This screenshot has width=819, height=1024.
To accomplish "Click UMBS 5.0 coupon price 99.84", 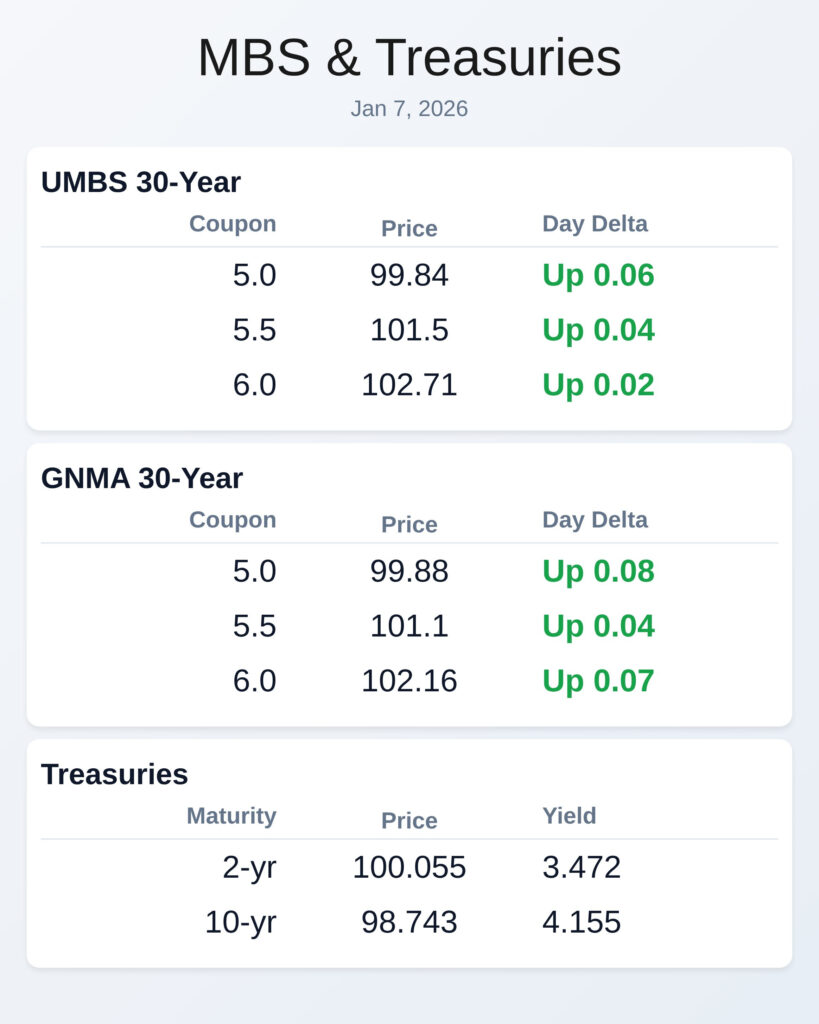I will pos(409,276).
